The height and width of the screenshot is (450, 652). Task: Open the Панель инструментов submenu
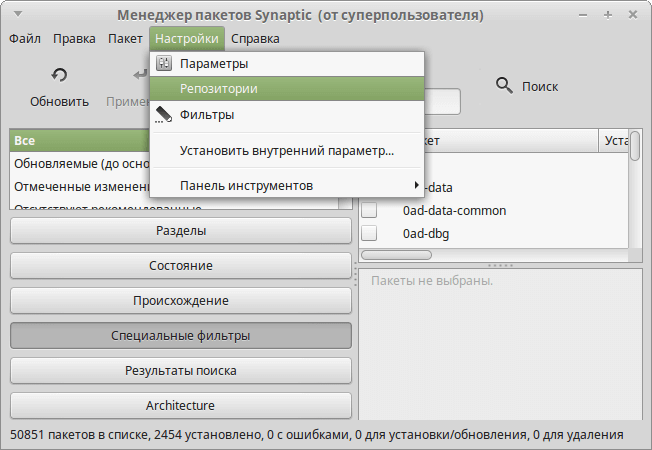(287, 185)
